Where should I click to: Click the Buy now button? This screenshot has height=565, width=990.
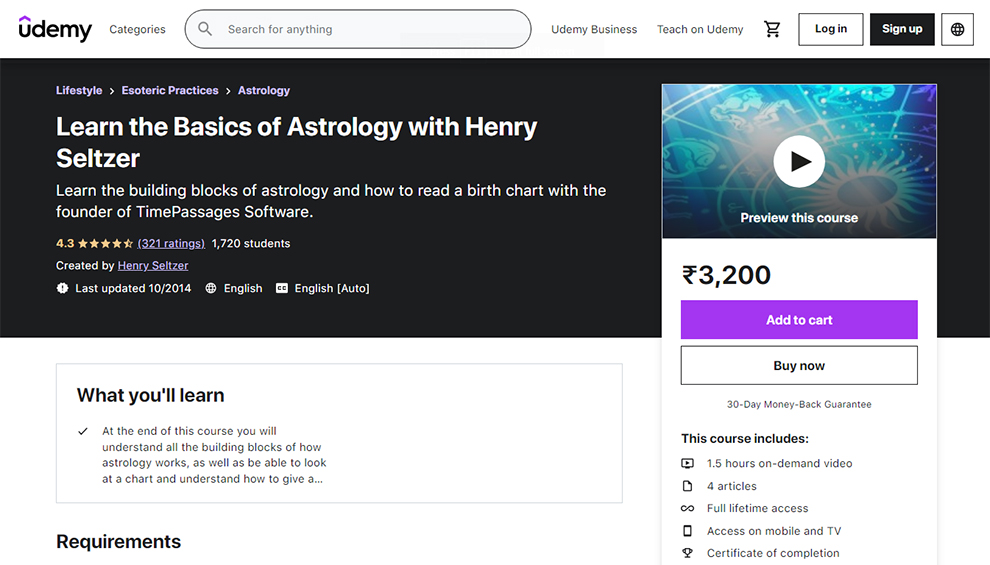coord(799,366)
